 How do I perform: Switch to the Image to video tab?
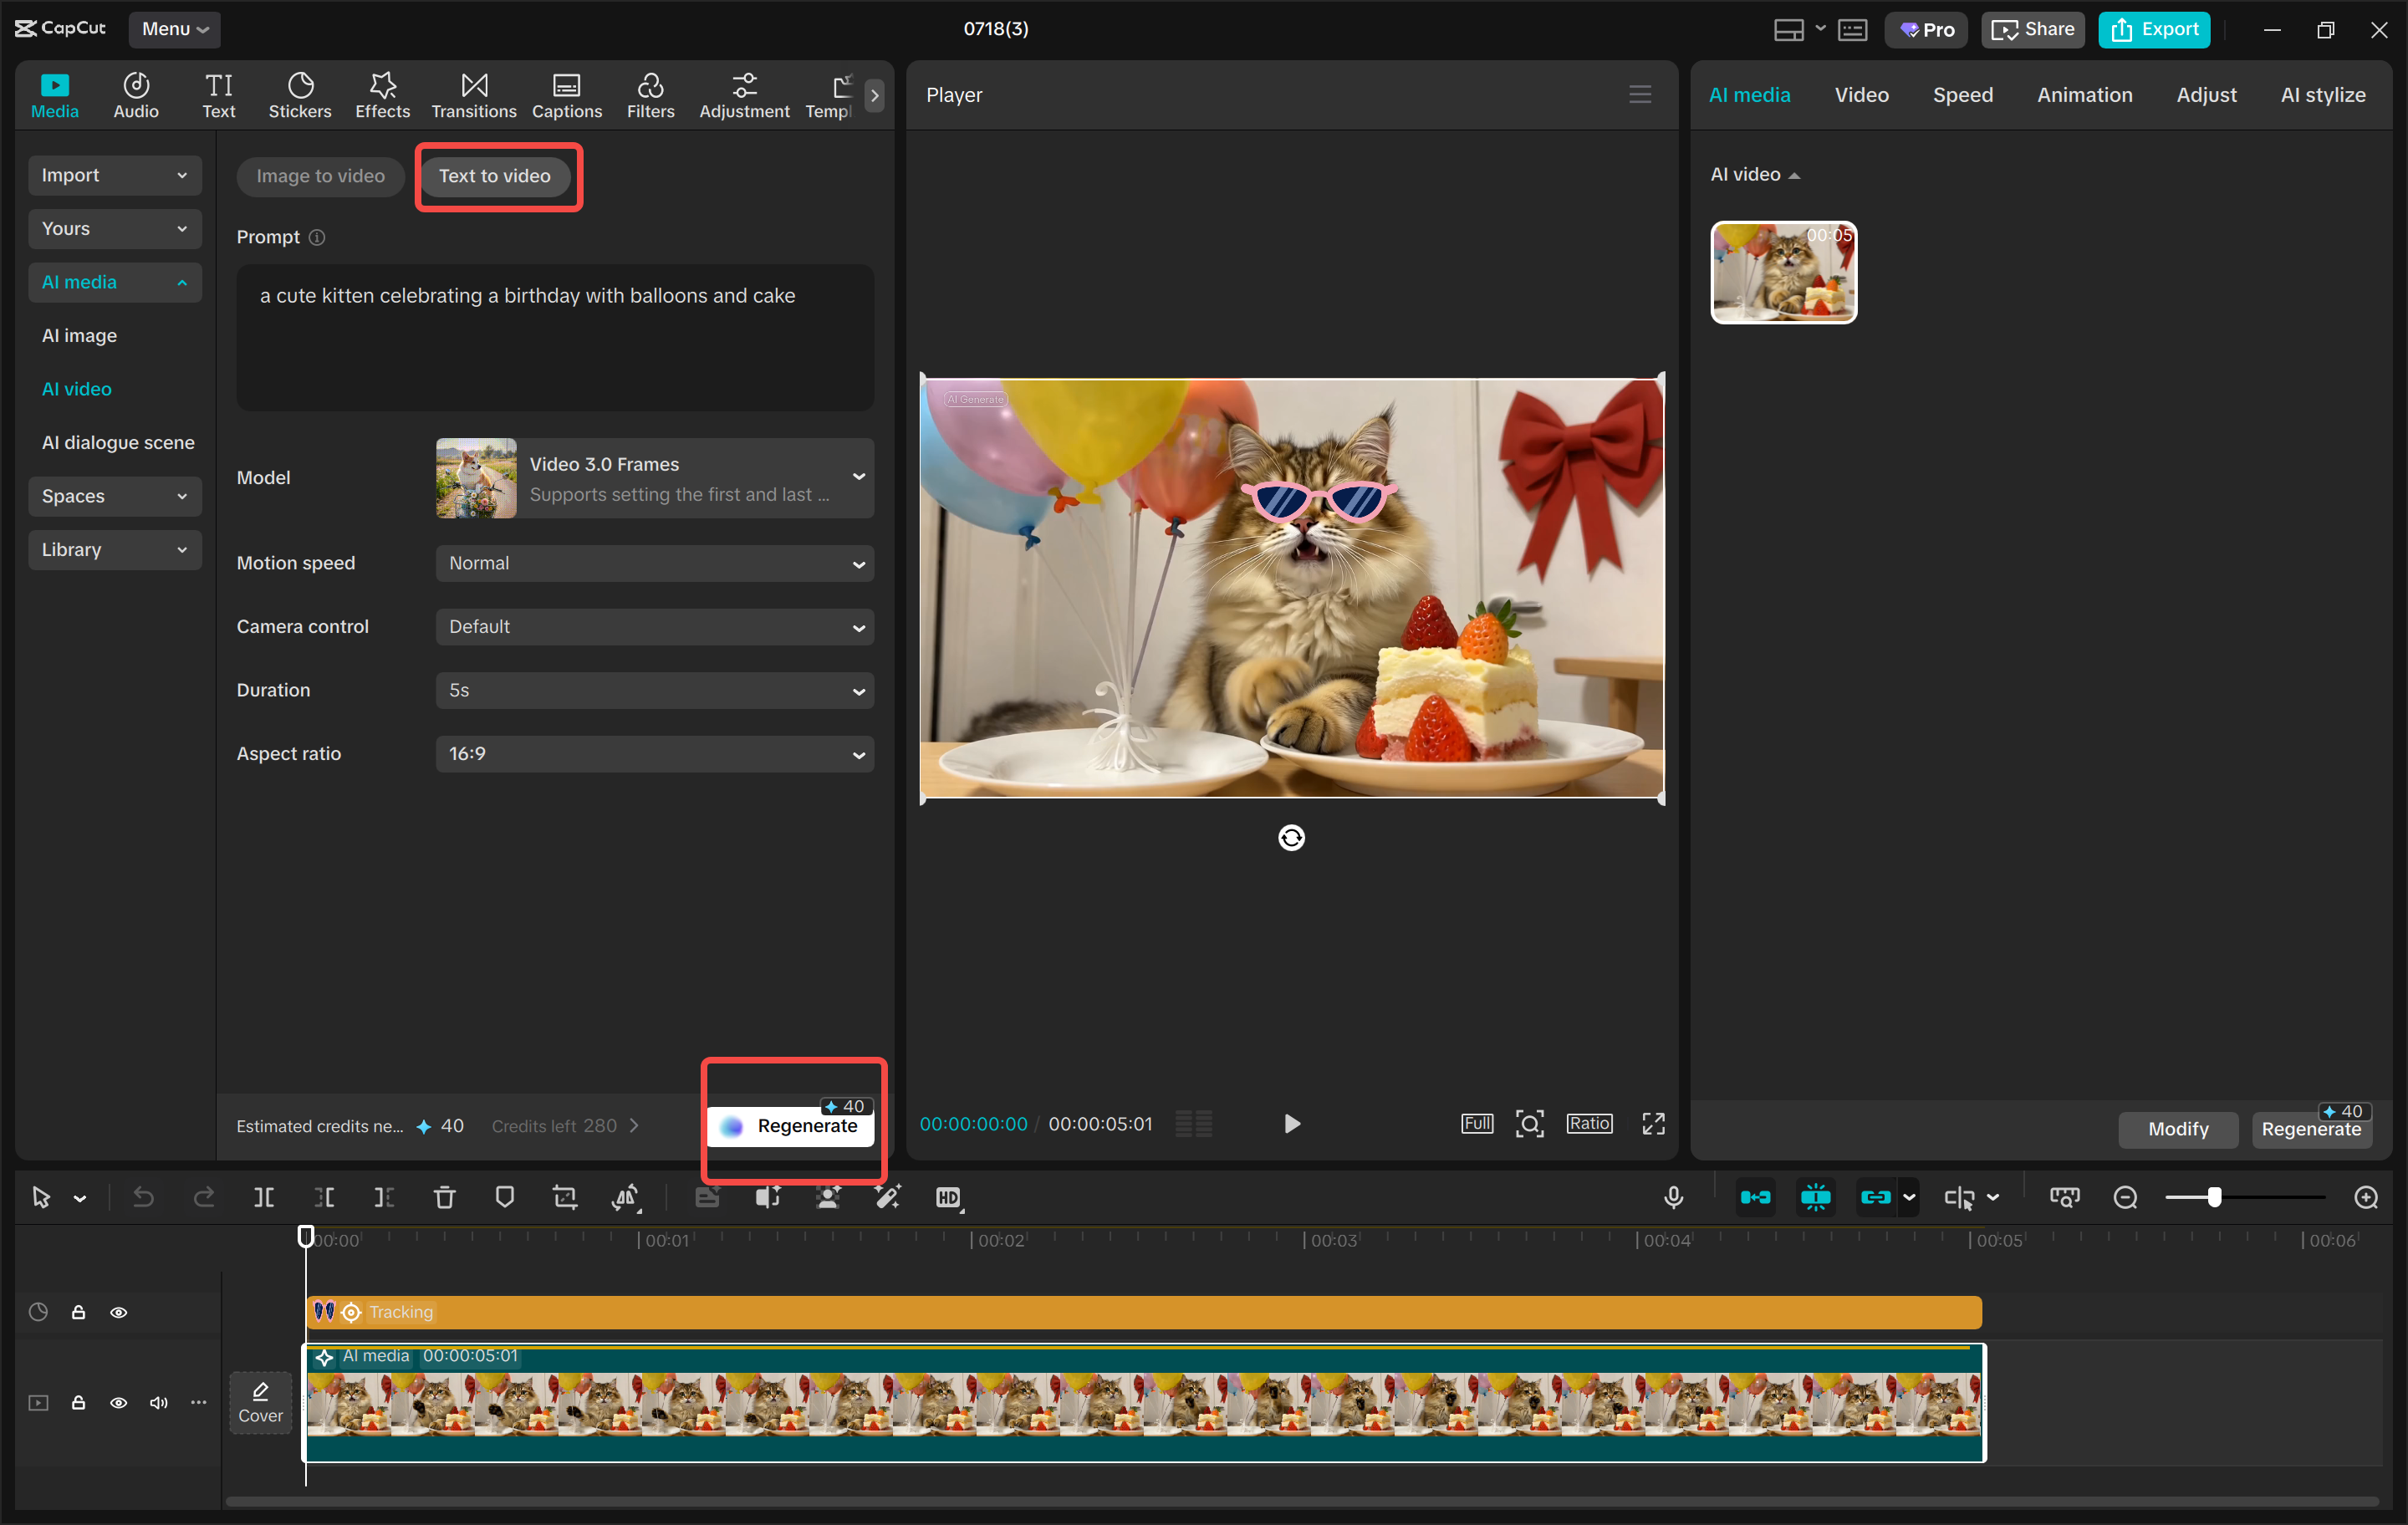coord(320,176)
